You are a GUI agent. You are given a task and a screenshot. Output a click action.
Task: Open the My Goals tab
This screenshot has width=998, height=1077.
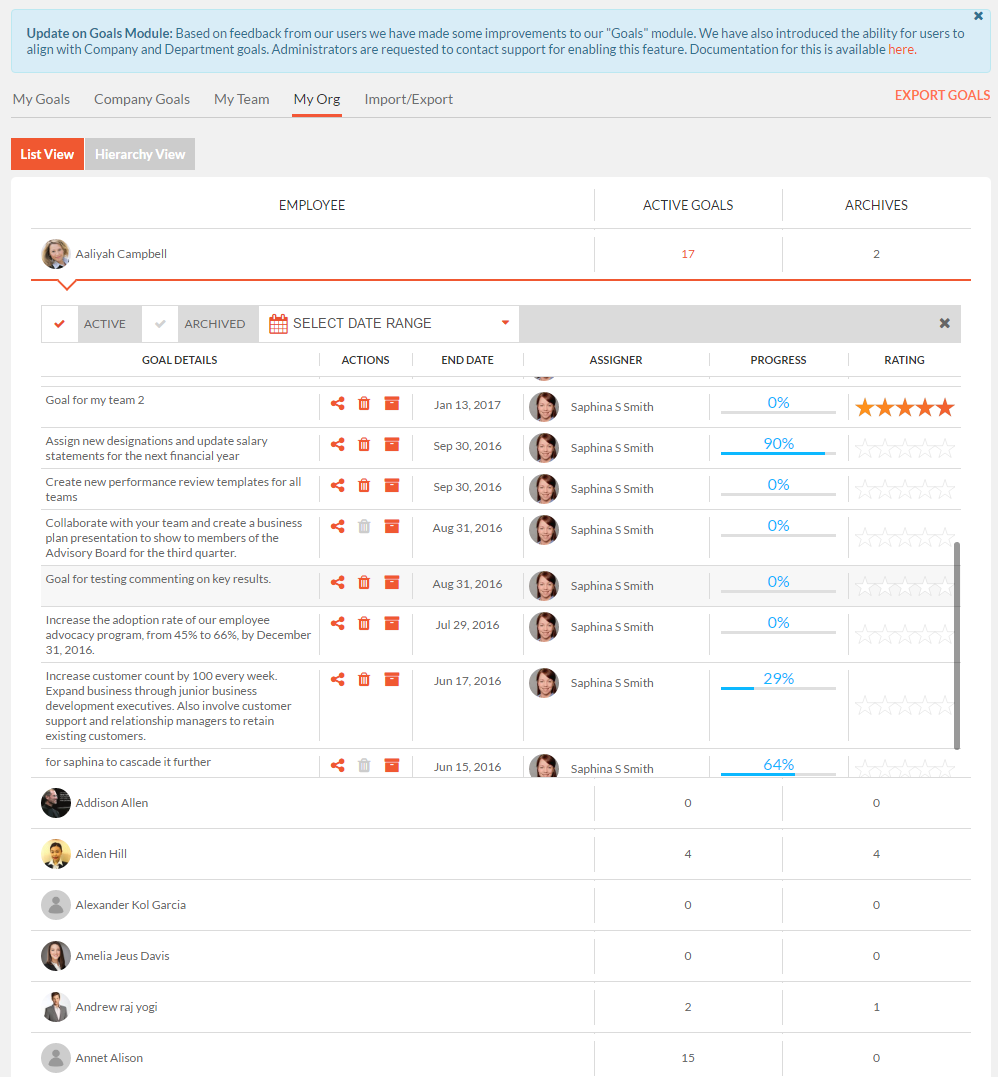pos(41,99)
